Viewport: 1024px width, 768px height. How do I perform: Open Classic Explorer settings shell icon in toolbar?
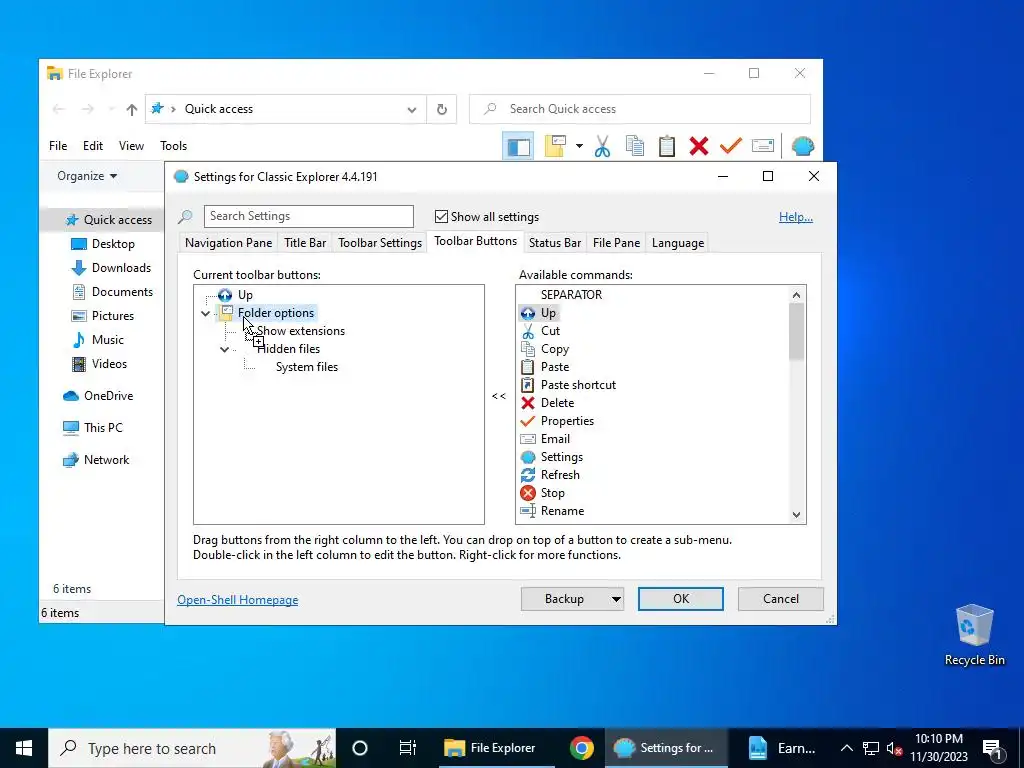tap(803, 146)
